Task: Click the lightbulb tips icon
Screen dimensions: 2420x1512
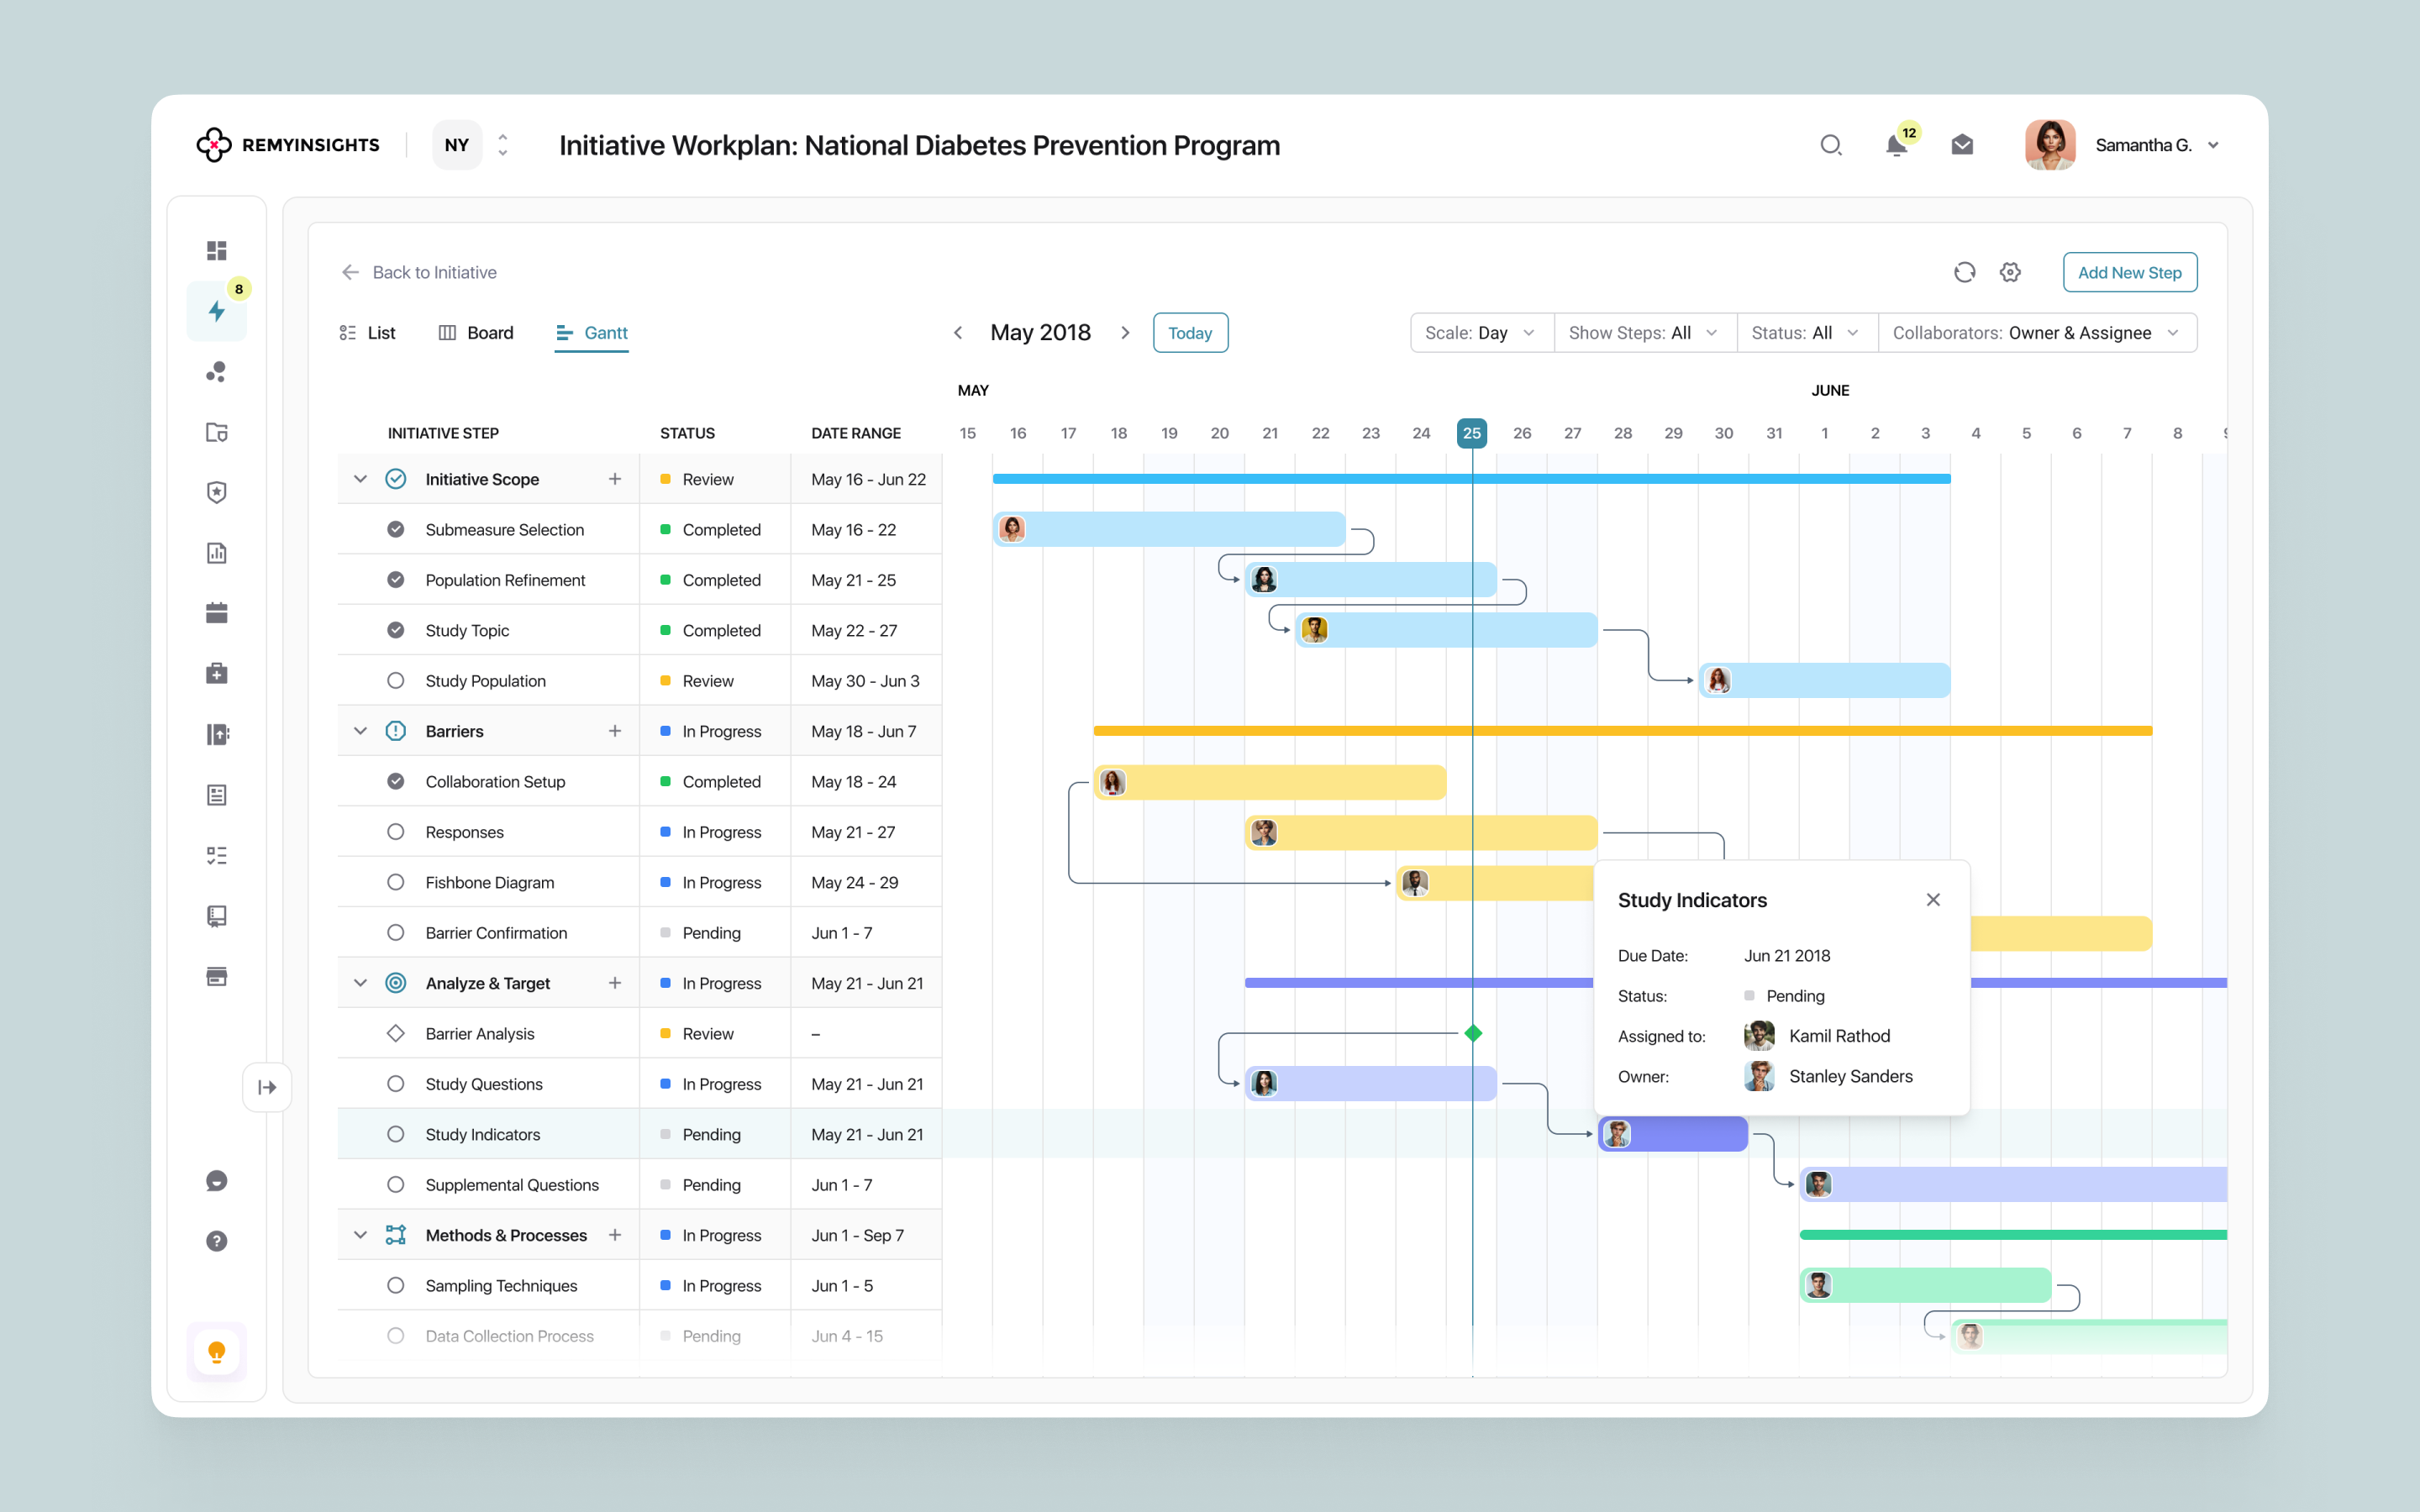Action: [216, 1352]
